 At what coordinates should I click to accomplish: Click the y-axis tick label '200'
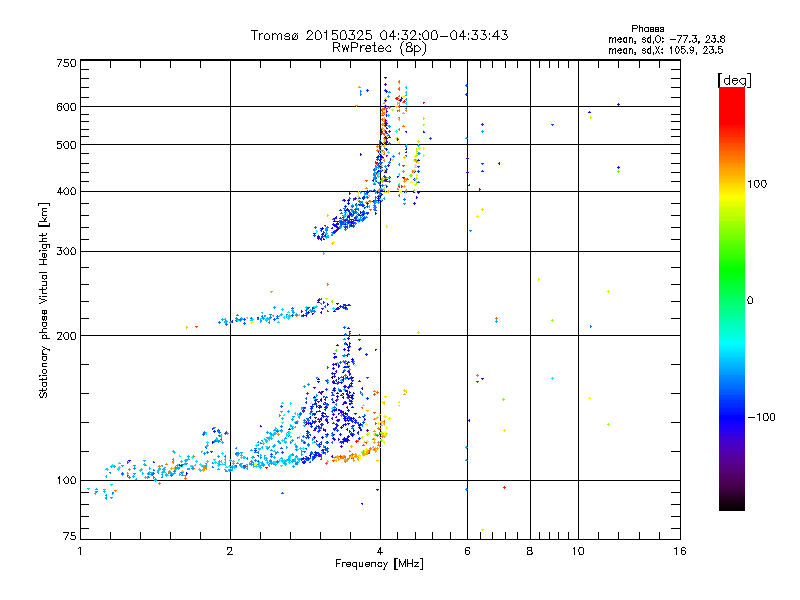67,336
